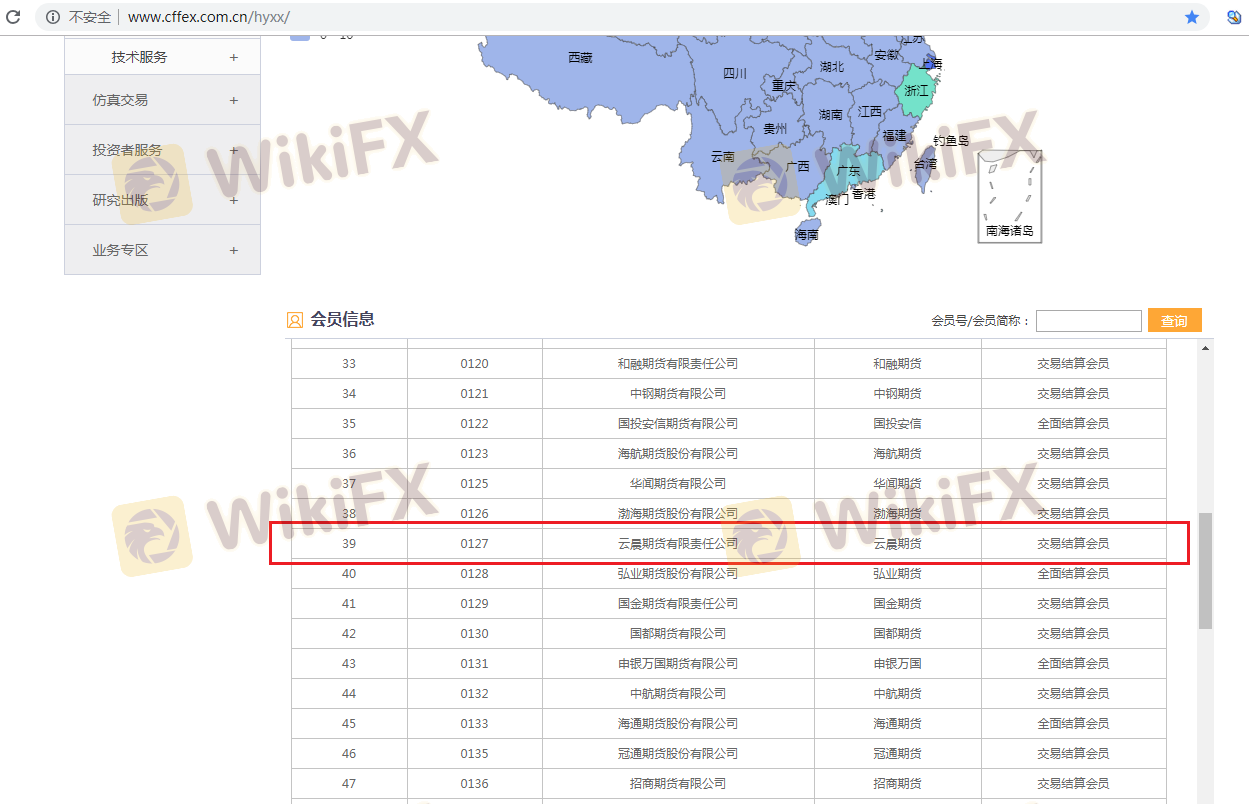Click the browser extension icon at top right

pos(1234,17)
